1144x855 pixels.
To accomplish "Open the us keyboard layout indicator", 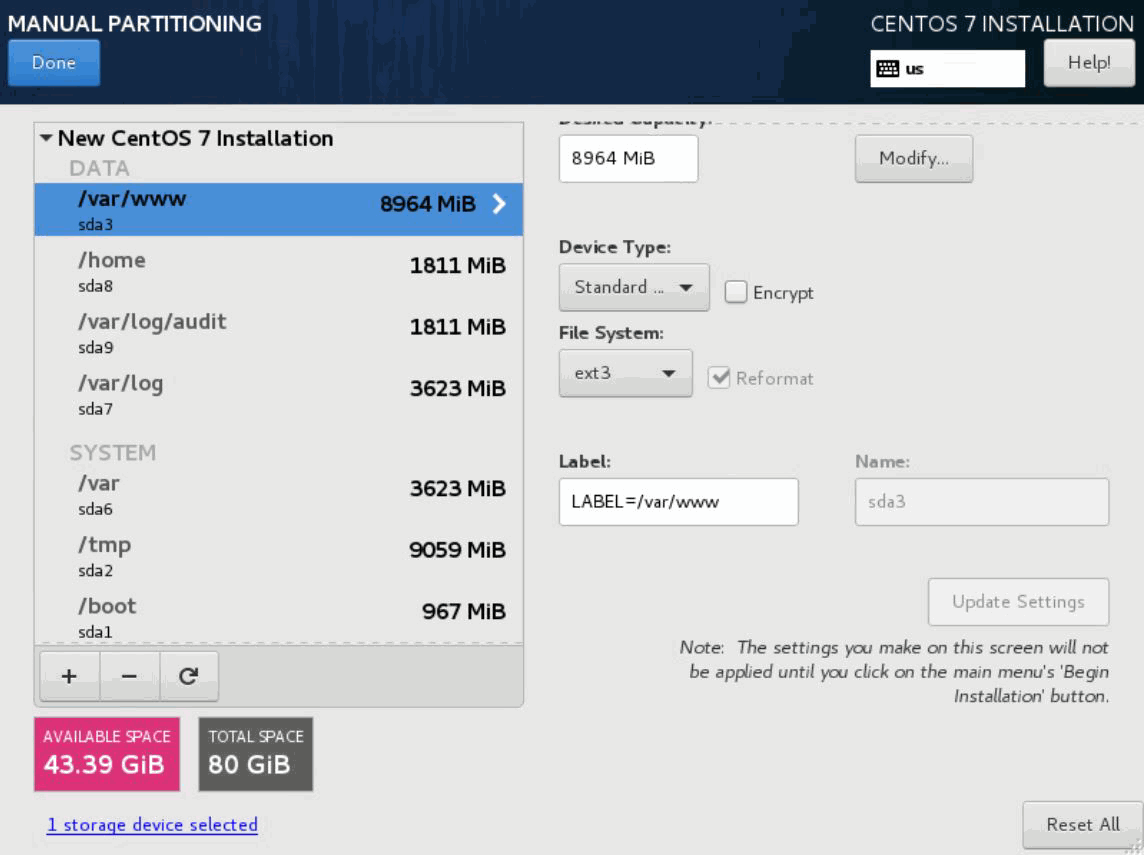I will coord(947,69).
